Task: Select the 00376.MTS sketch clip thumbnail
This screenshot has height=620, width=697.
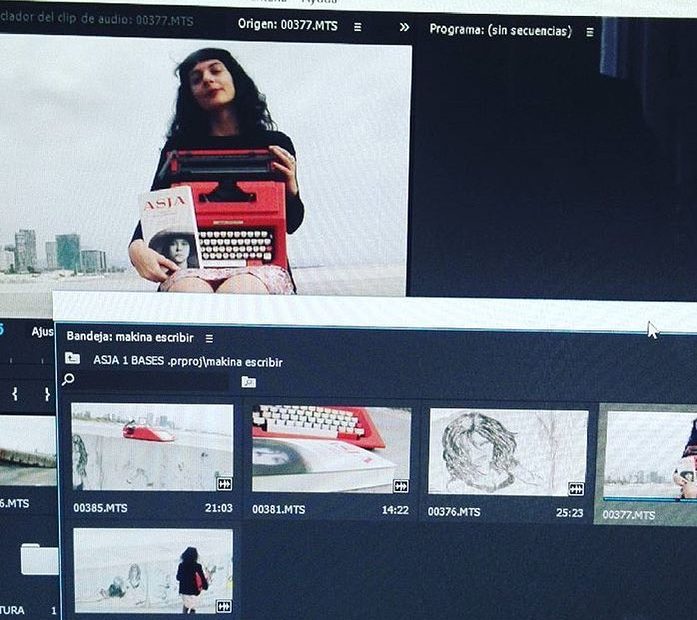Action: (x=508, y=452)
